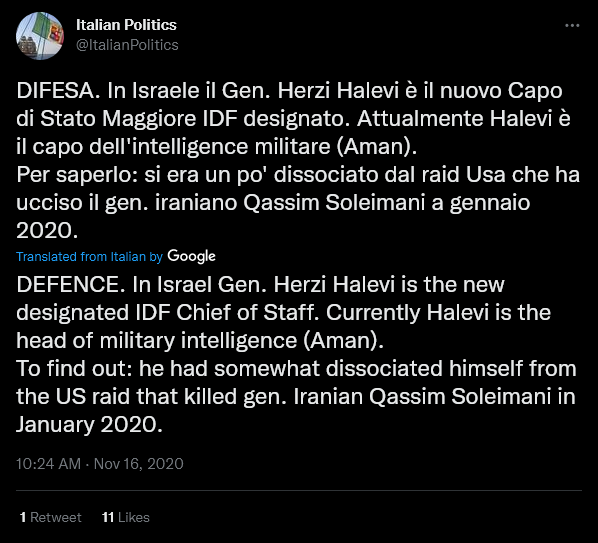Image resolution: width=598 pixels, height=543 pixels.
Task: Open the 10:24 AM timestamp link
Action: pyautogui.click(x=48, y=464)
